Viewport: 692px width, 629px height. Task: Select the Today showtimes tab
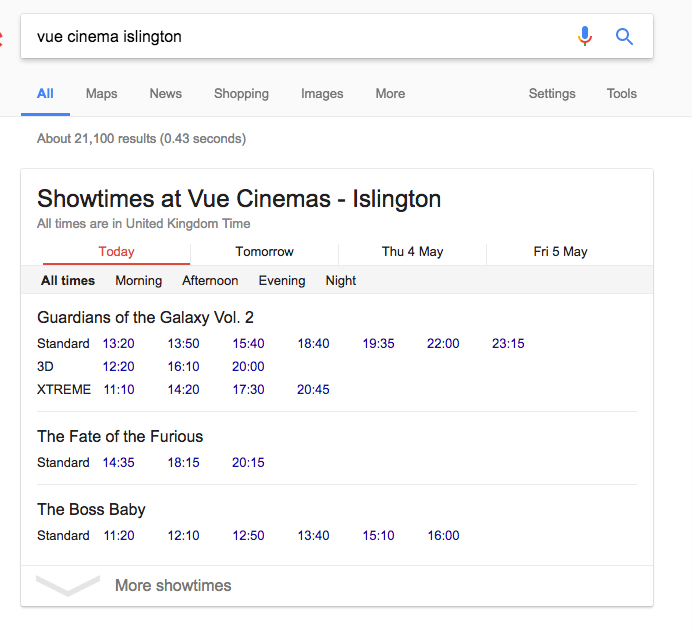click(x=117, y=252)
